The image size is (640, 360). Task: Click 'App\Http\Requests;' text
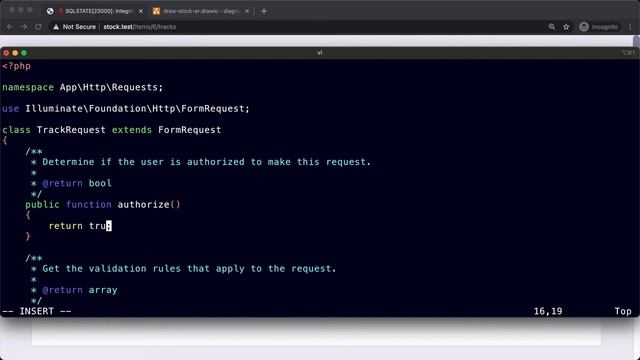[x=111, y=87]
